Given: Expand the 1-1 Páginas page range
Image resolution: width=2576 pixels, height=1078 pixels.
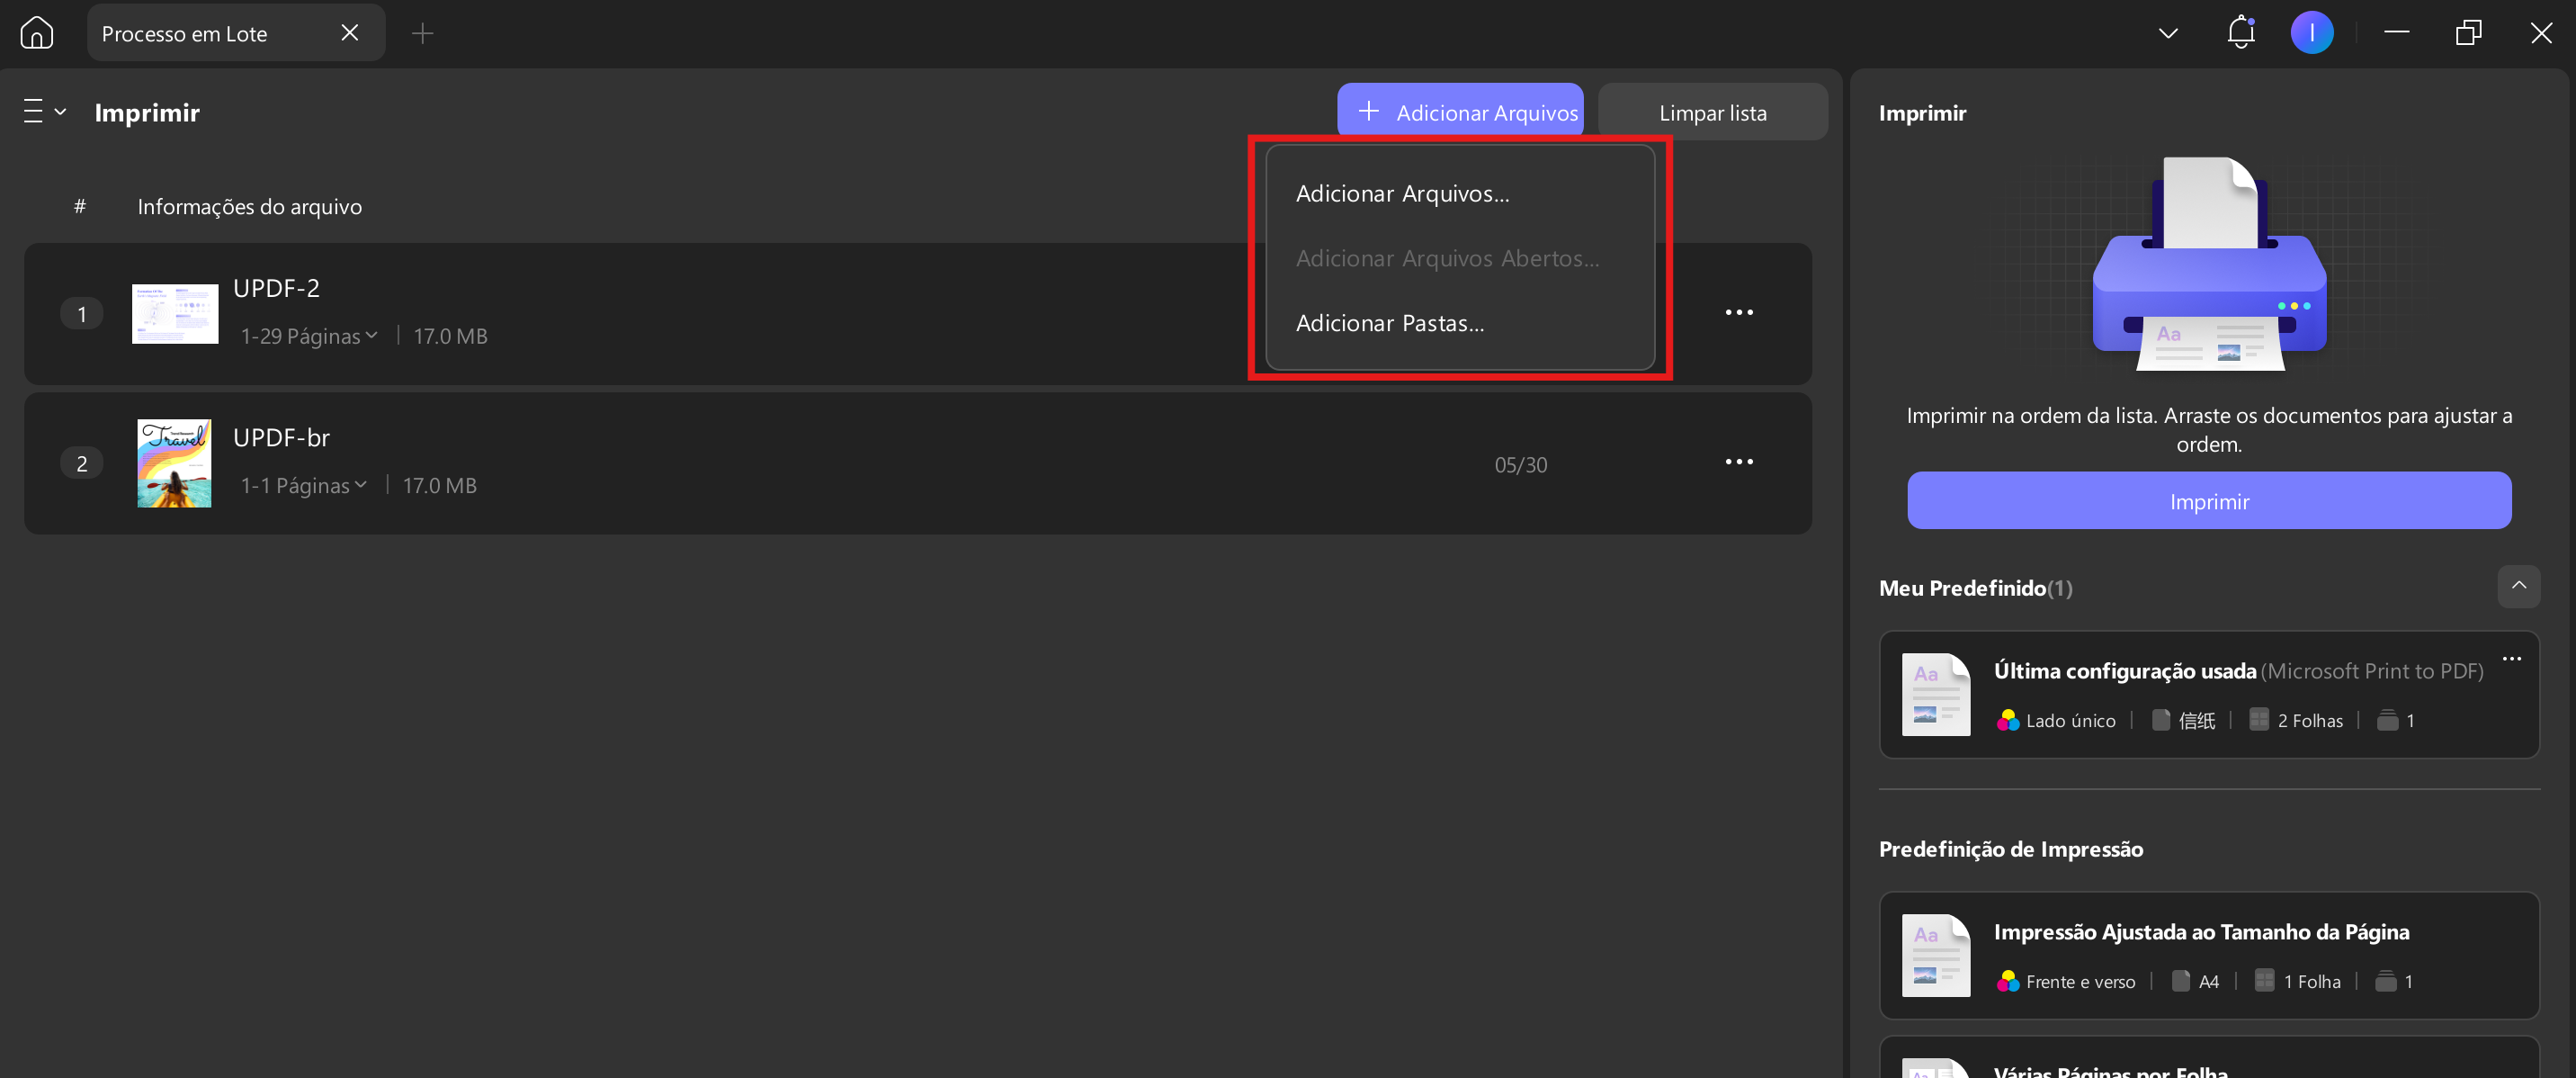Looking at the screenshot, I should pyautogui.click(x=304, y=486).
